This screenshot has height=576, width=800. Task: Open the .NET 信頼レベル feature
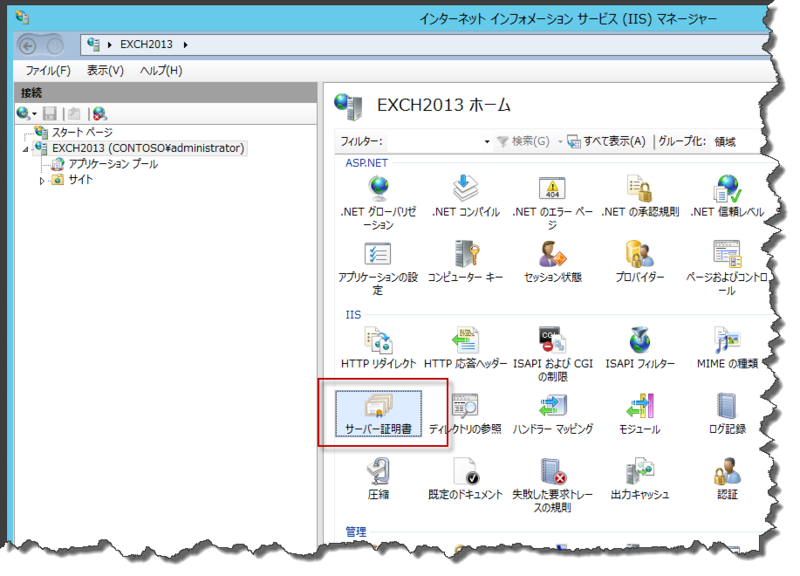(727, 196)
